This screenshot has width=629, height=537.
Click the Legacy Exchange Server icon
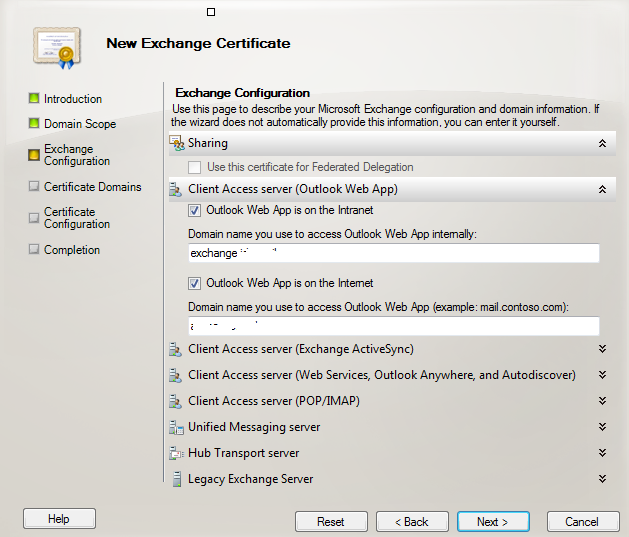tap(177, 479)
